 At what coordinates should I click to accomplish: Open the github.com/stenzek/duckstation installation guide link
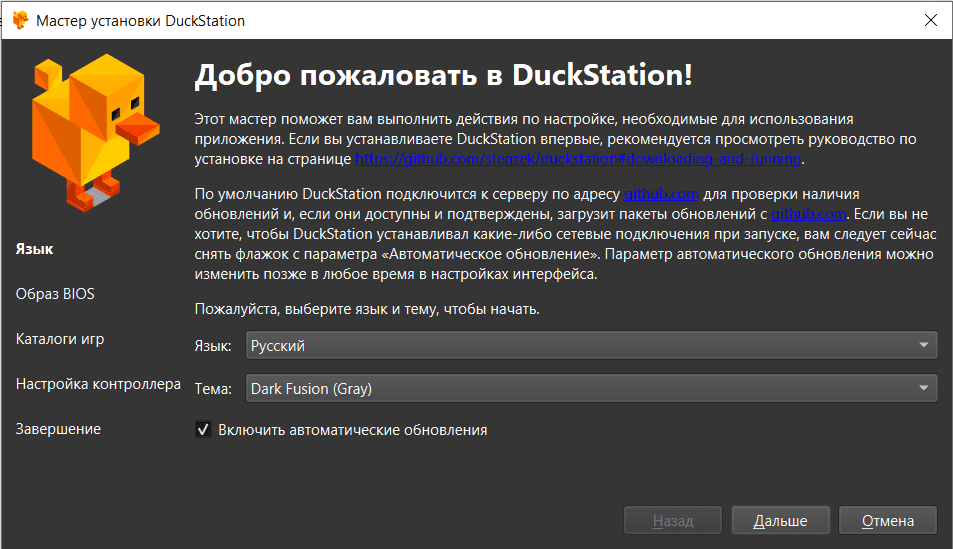pos(578,159)
